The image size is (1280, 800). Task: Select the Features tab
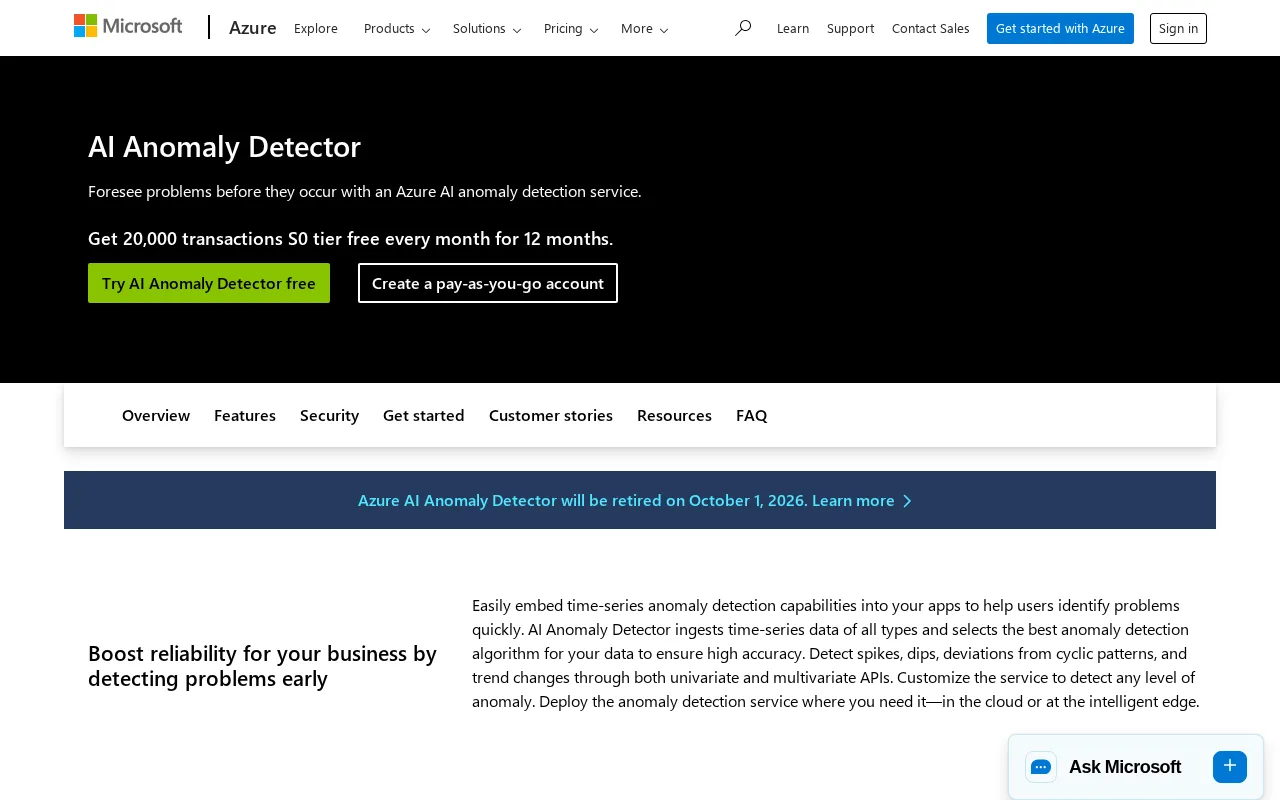(245, 415)
